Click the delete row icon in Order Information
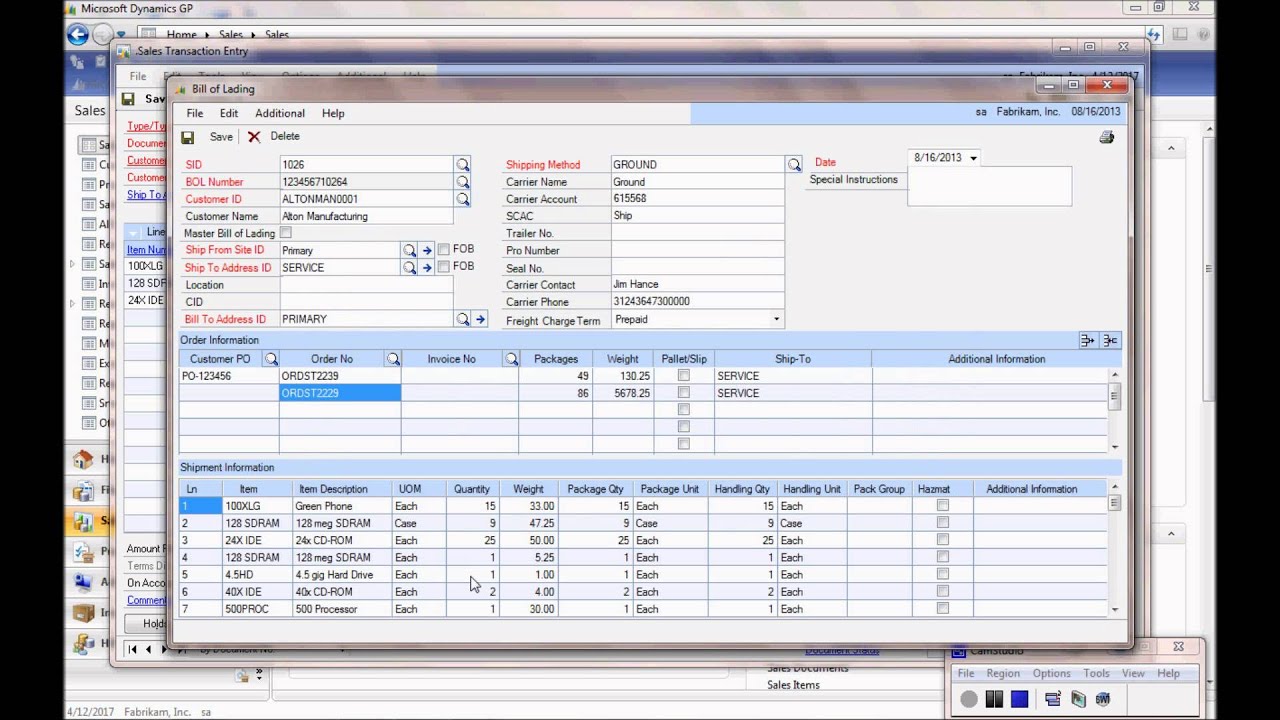The height and width of the screenshot is (720, 1280). [1110, 341]
